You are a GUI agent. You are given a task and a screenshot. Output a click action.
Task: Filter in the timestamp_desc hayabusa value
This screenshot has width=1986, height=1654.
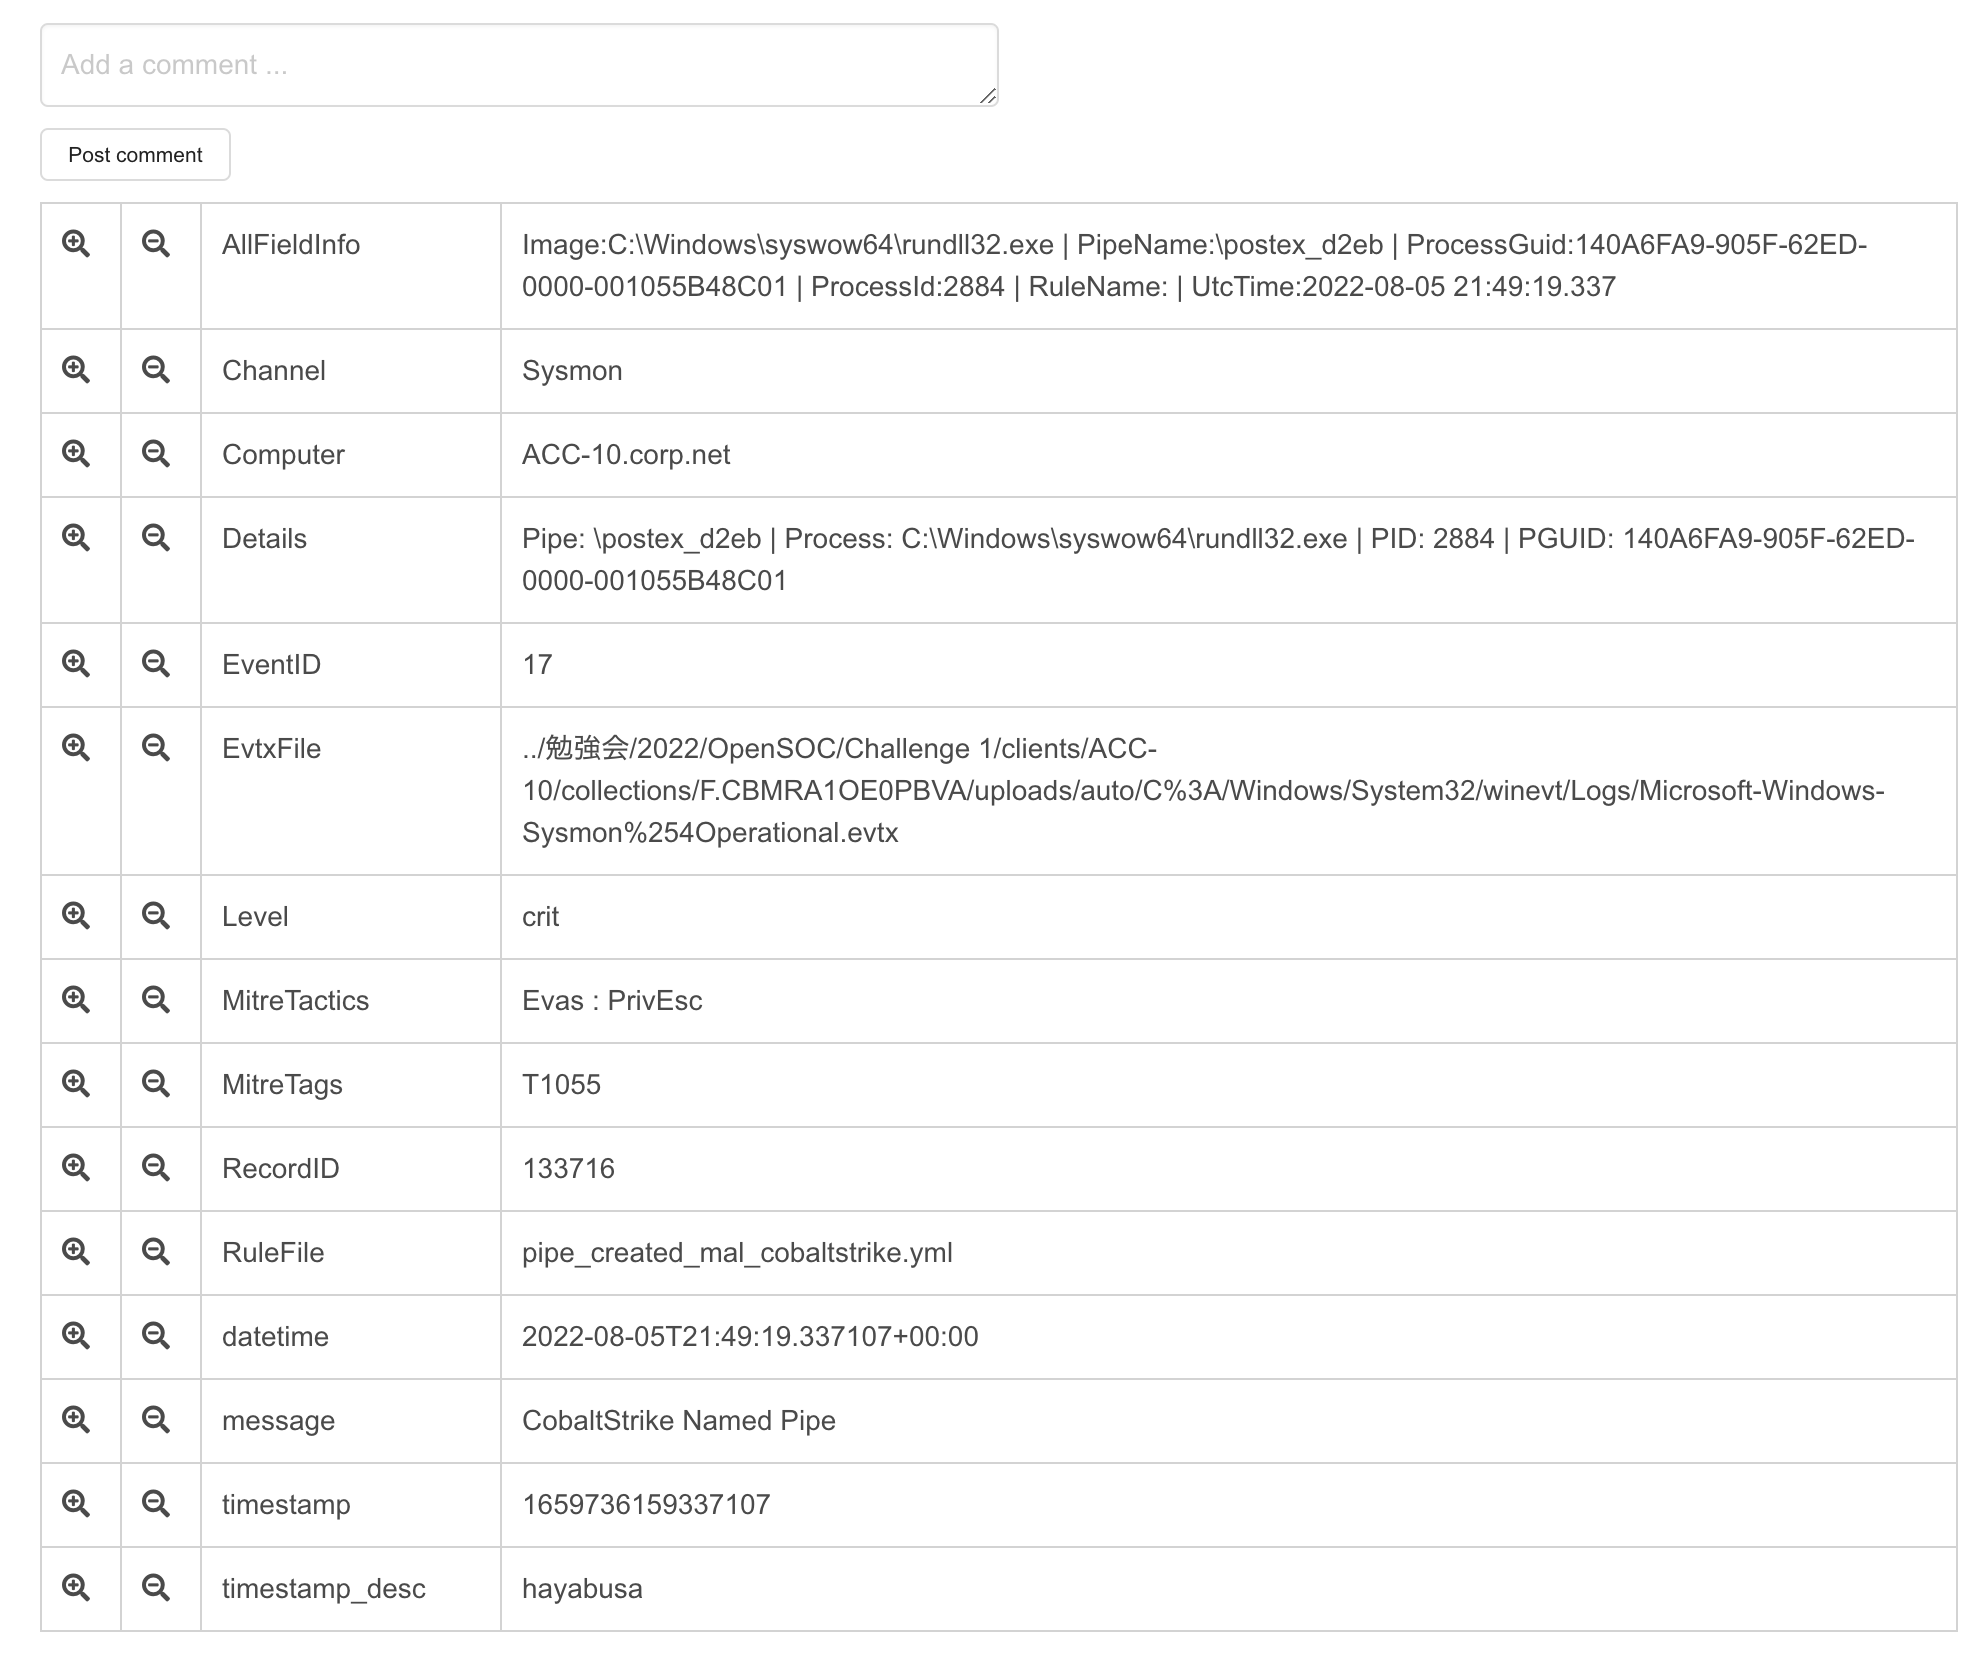pyautogui.click(x=76, y=1587)
